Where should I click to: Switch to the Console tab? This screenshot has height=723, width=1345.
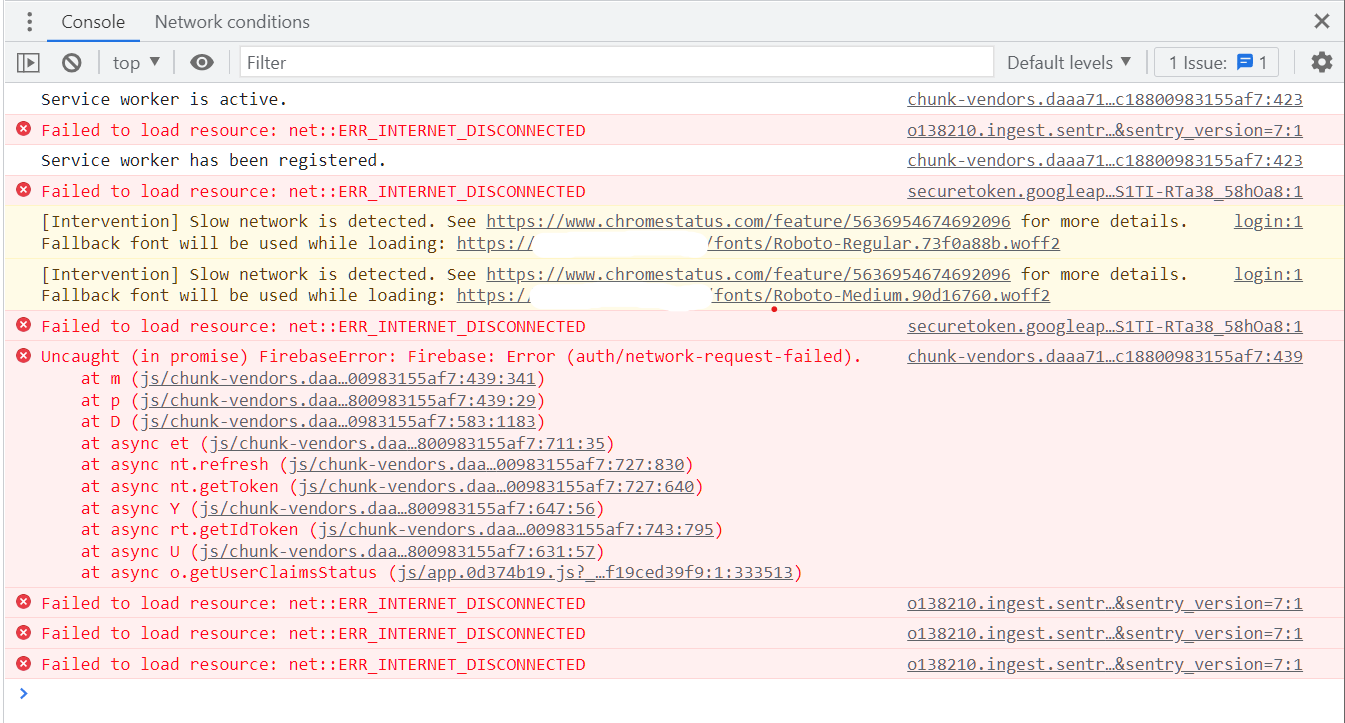pos(93,21)
